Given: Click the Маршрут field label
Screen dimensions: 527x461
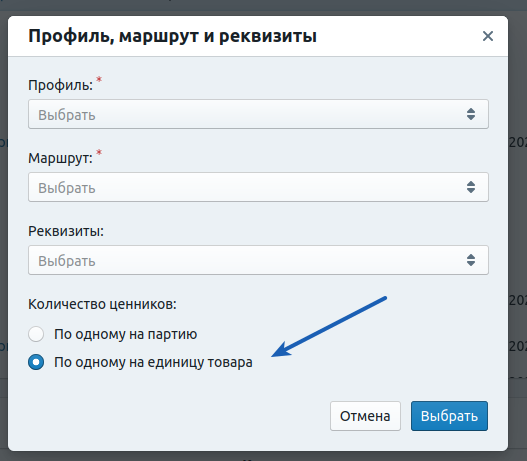Looking at the screenshot, I should (60, 158).
